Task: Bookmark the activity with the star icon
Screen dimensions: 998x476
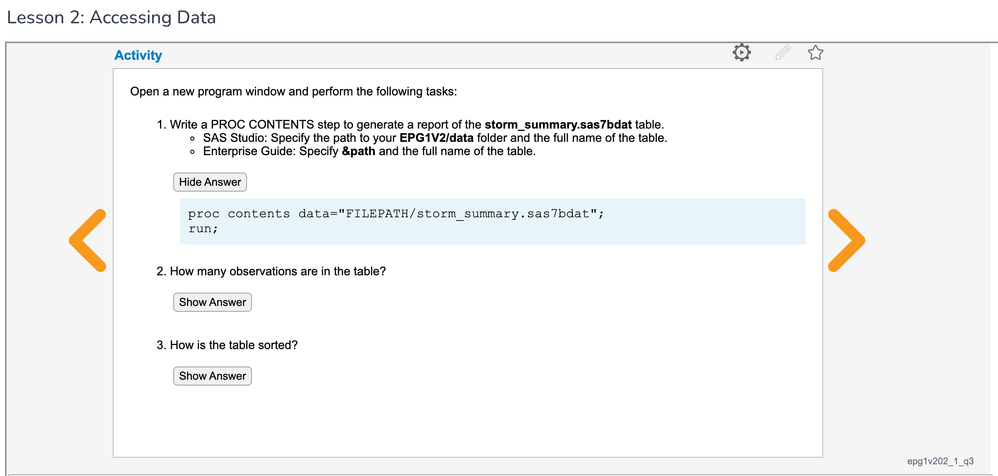Action: click(x=815, y=53)
